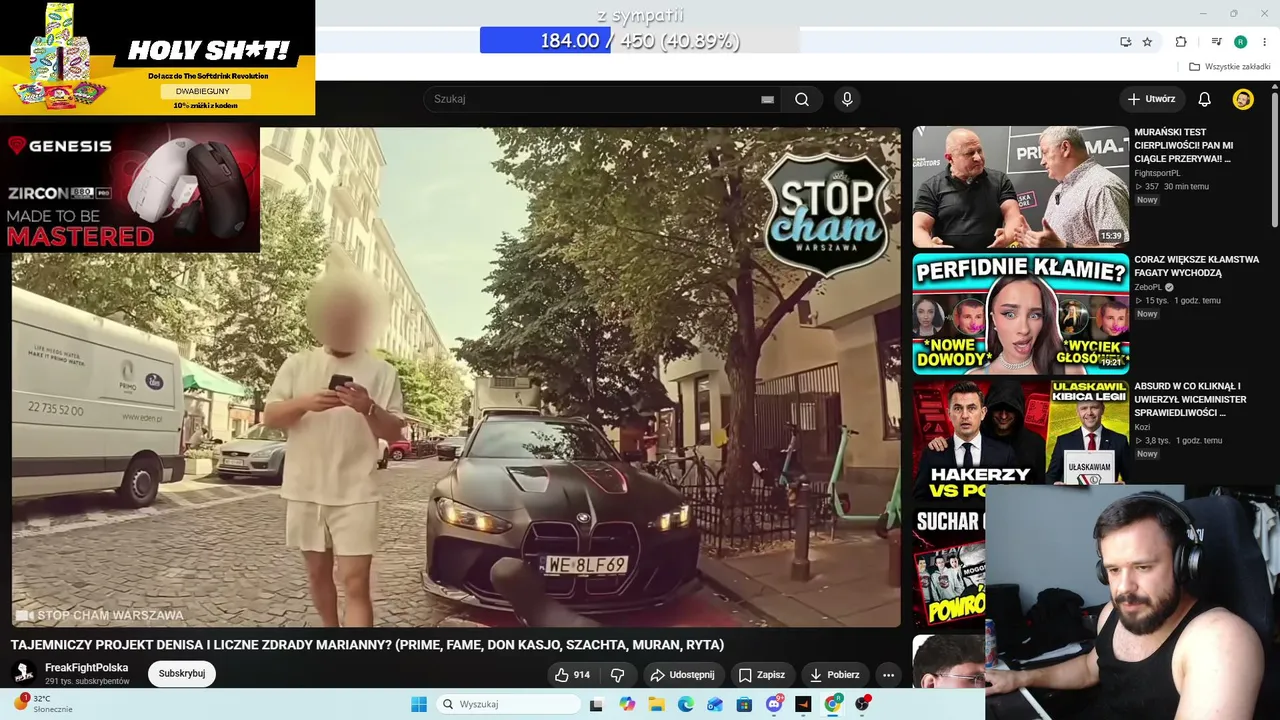The width and height of the screenshot is (1280, 720).
Task: Open the on-screen keyboard icon in search bar
Action: pyautogui.click(x=767, y=99)
